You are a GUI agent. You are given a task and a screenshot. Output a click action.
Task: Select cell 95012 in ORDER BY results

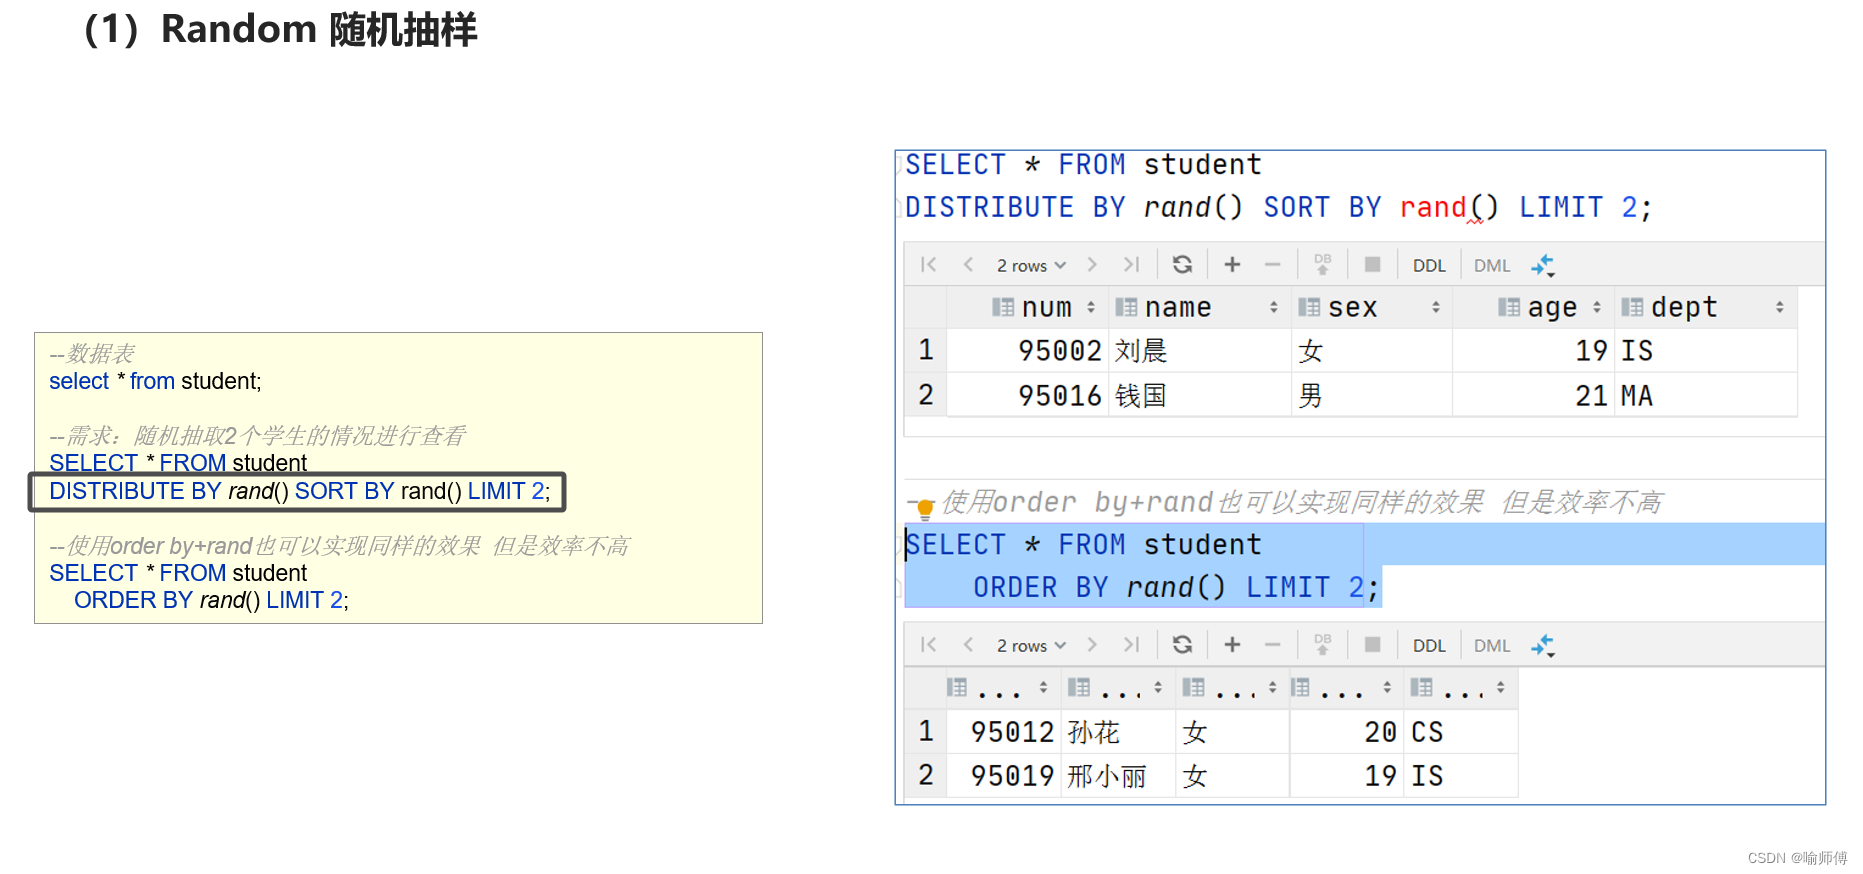pyautogui.click(x=1002, y=732)
